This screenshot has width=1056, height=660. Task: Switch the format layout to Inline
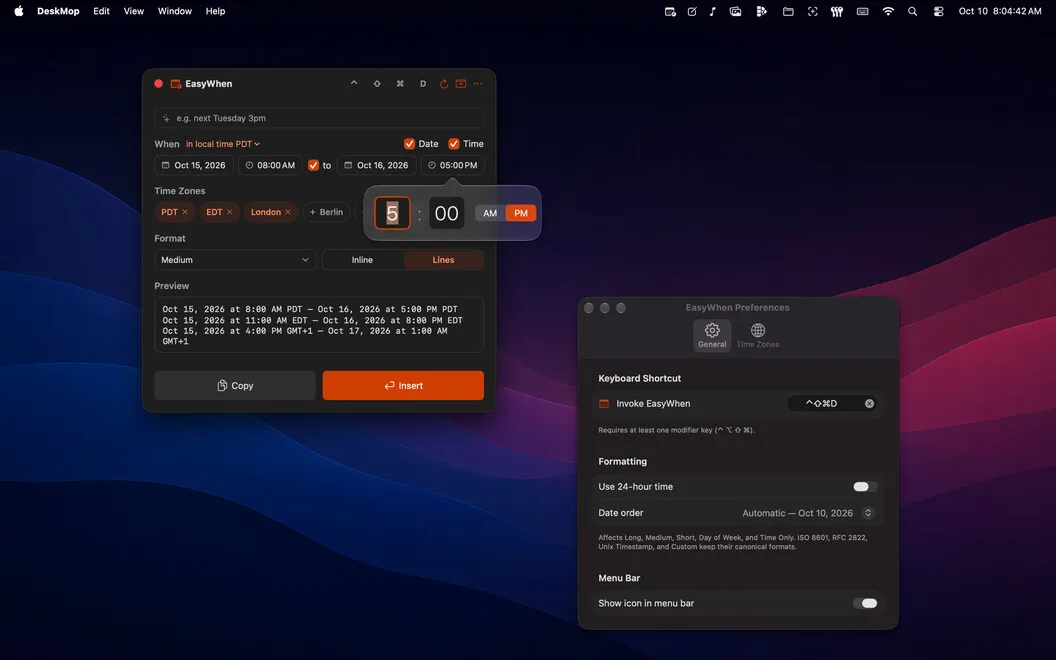click(x=362, y=260)
